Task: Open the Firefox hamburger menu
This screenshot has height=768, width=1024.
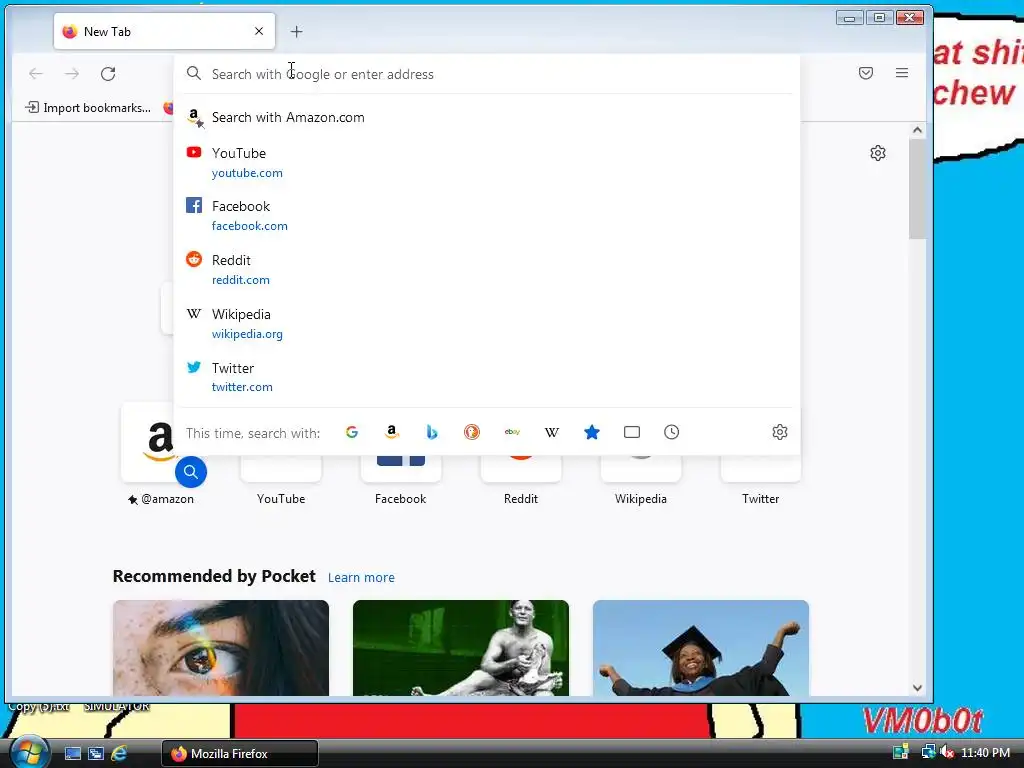Action: tap(902, 73)
